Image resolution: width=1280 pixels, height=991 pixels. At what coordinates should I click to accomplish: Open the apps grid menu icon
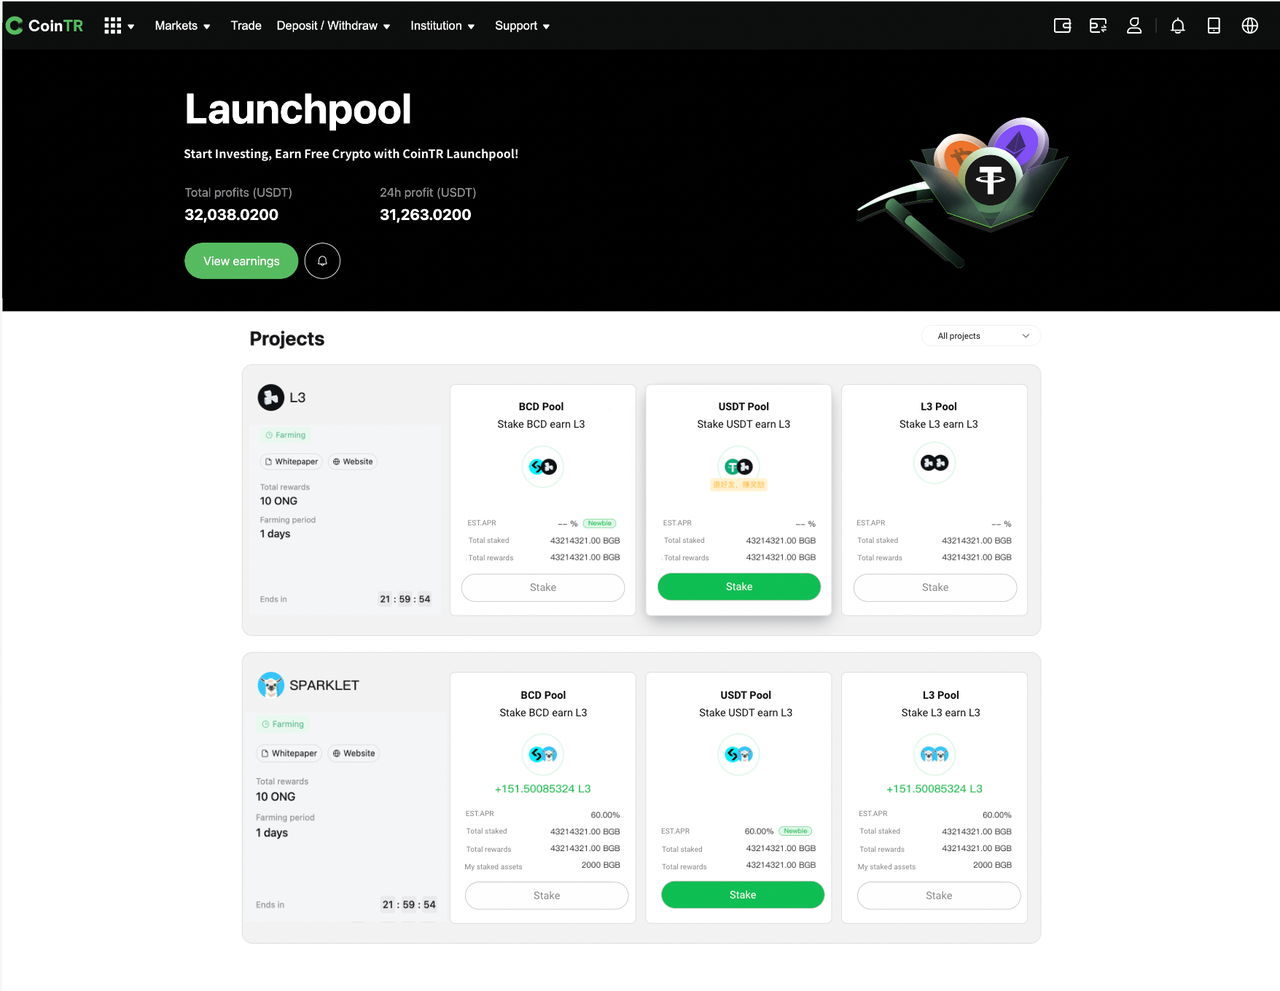113,26
